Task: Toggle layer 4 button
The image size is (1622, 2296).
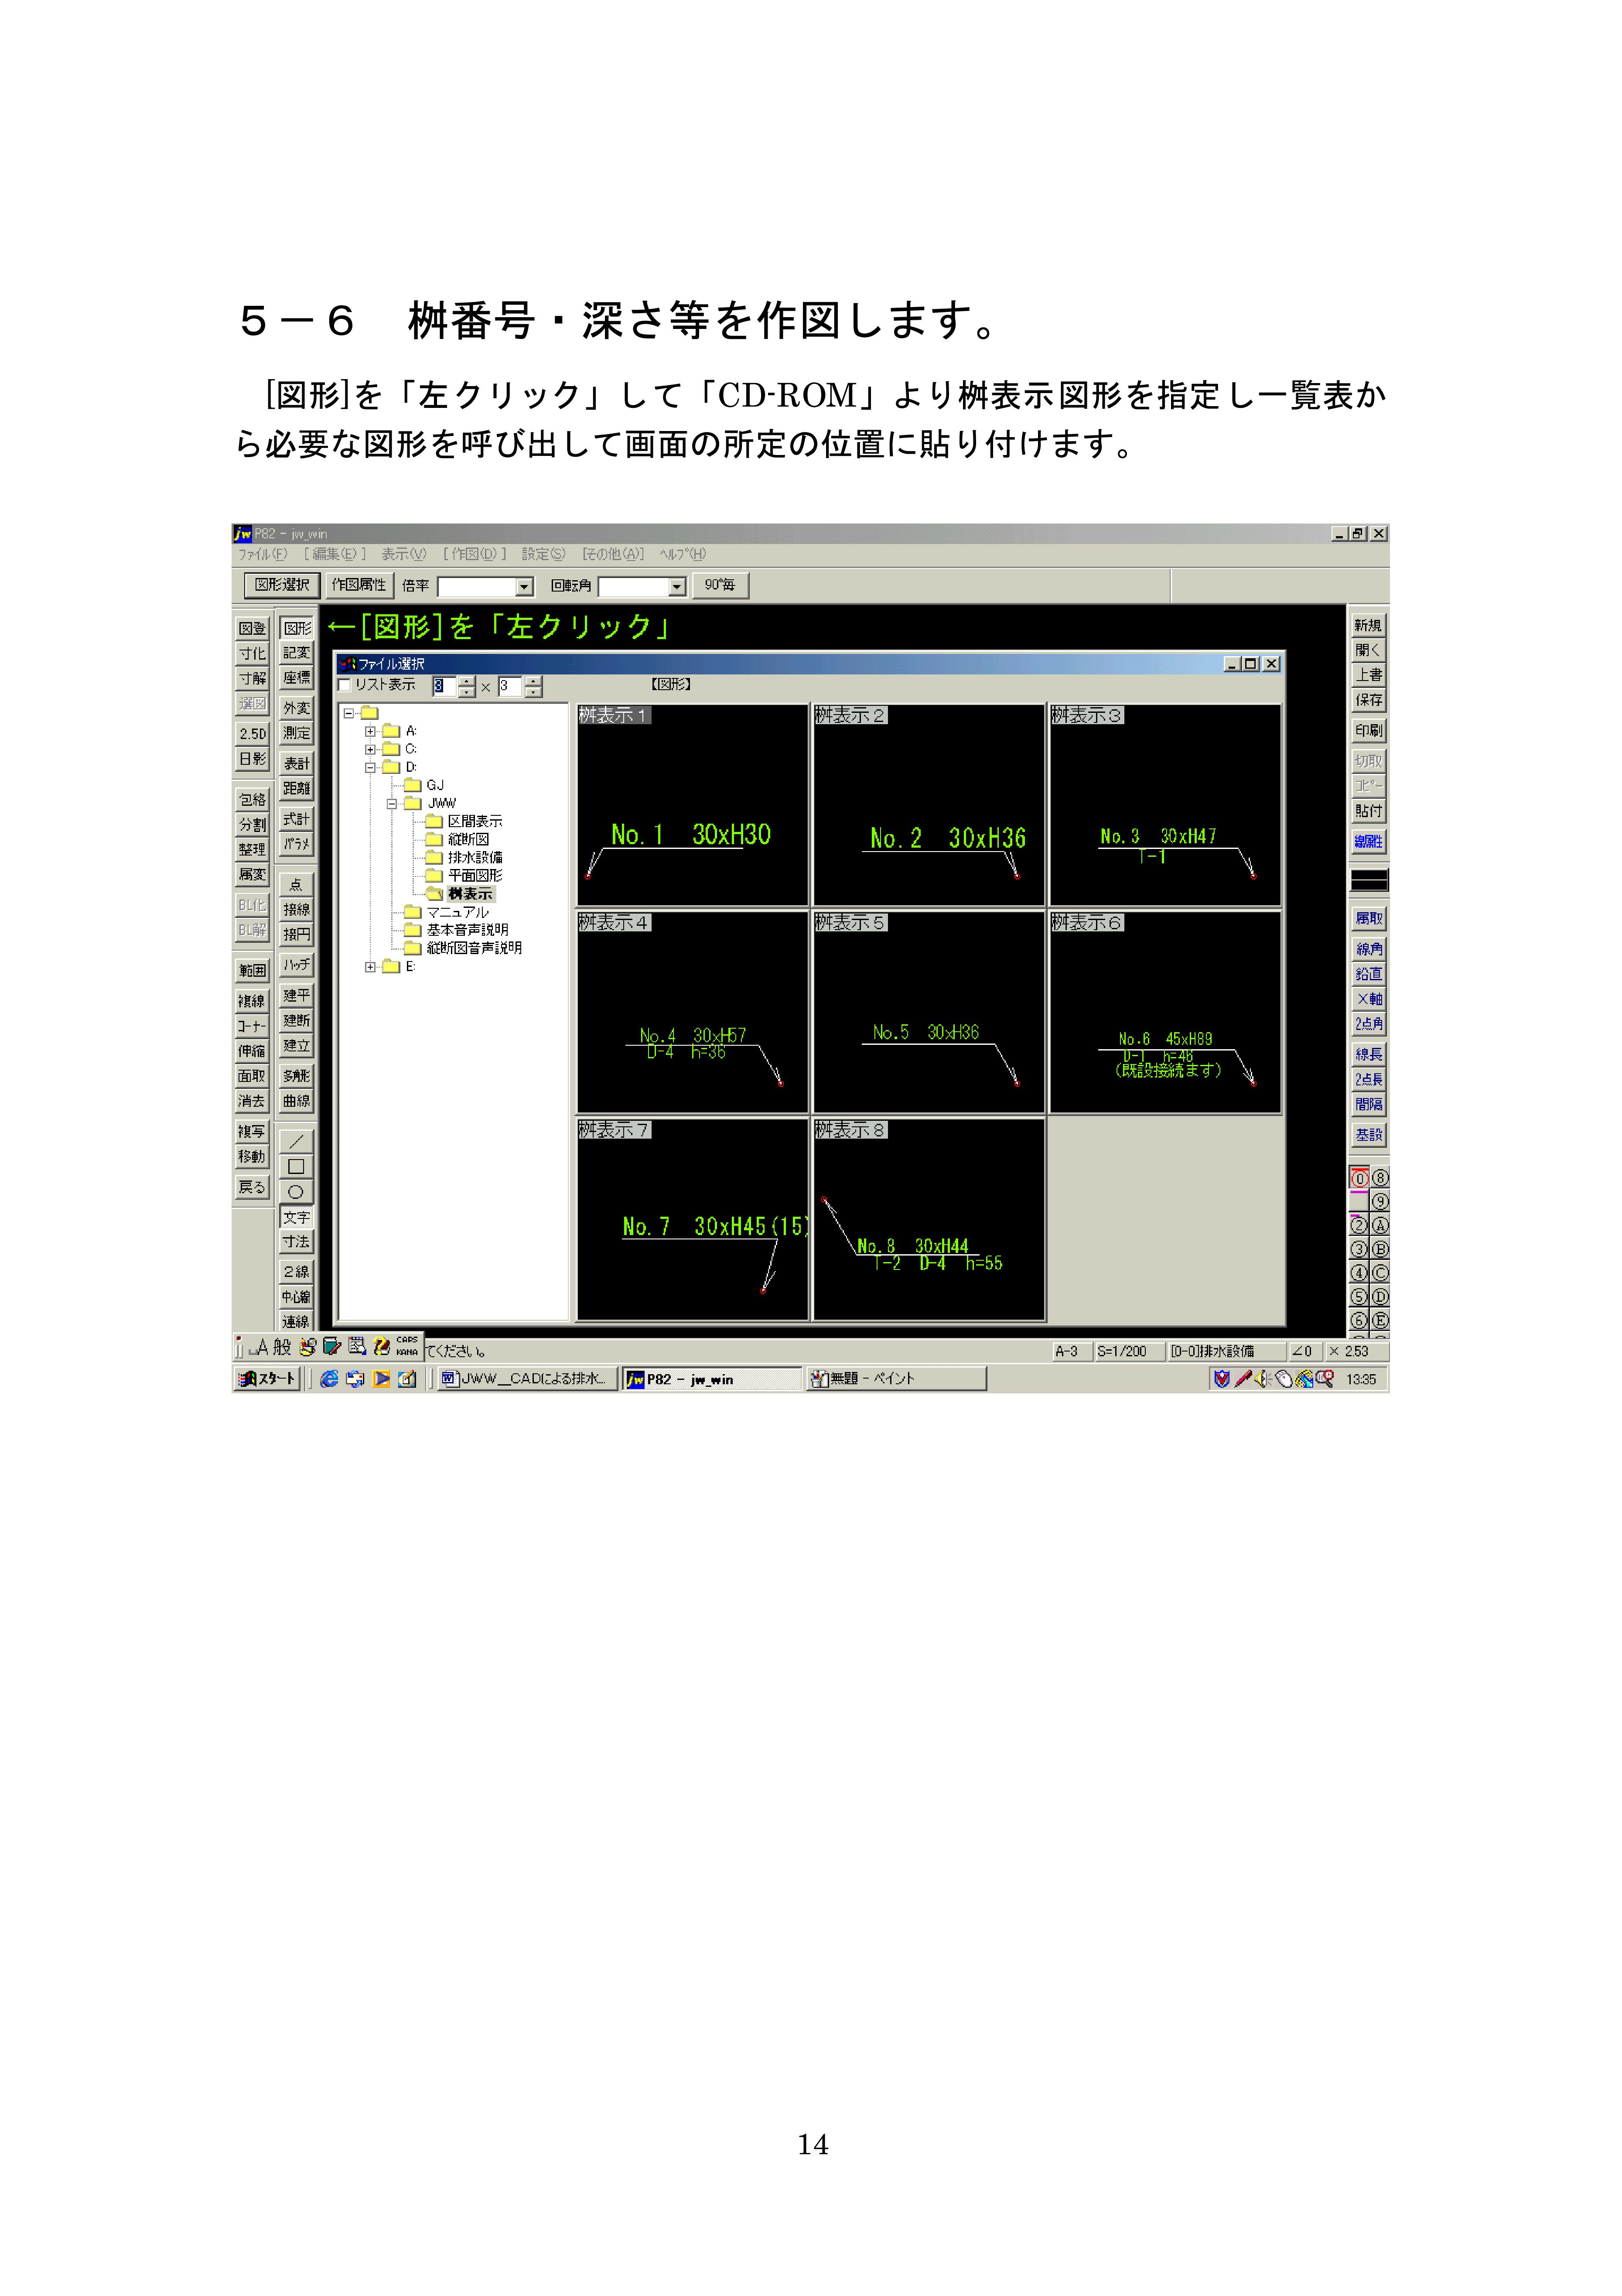Action: point(1359,1273)
